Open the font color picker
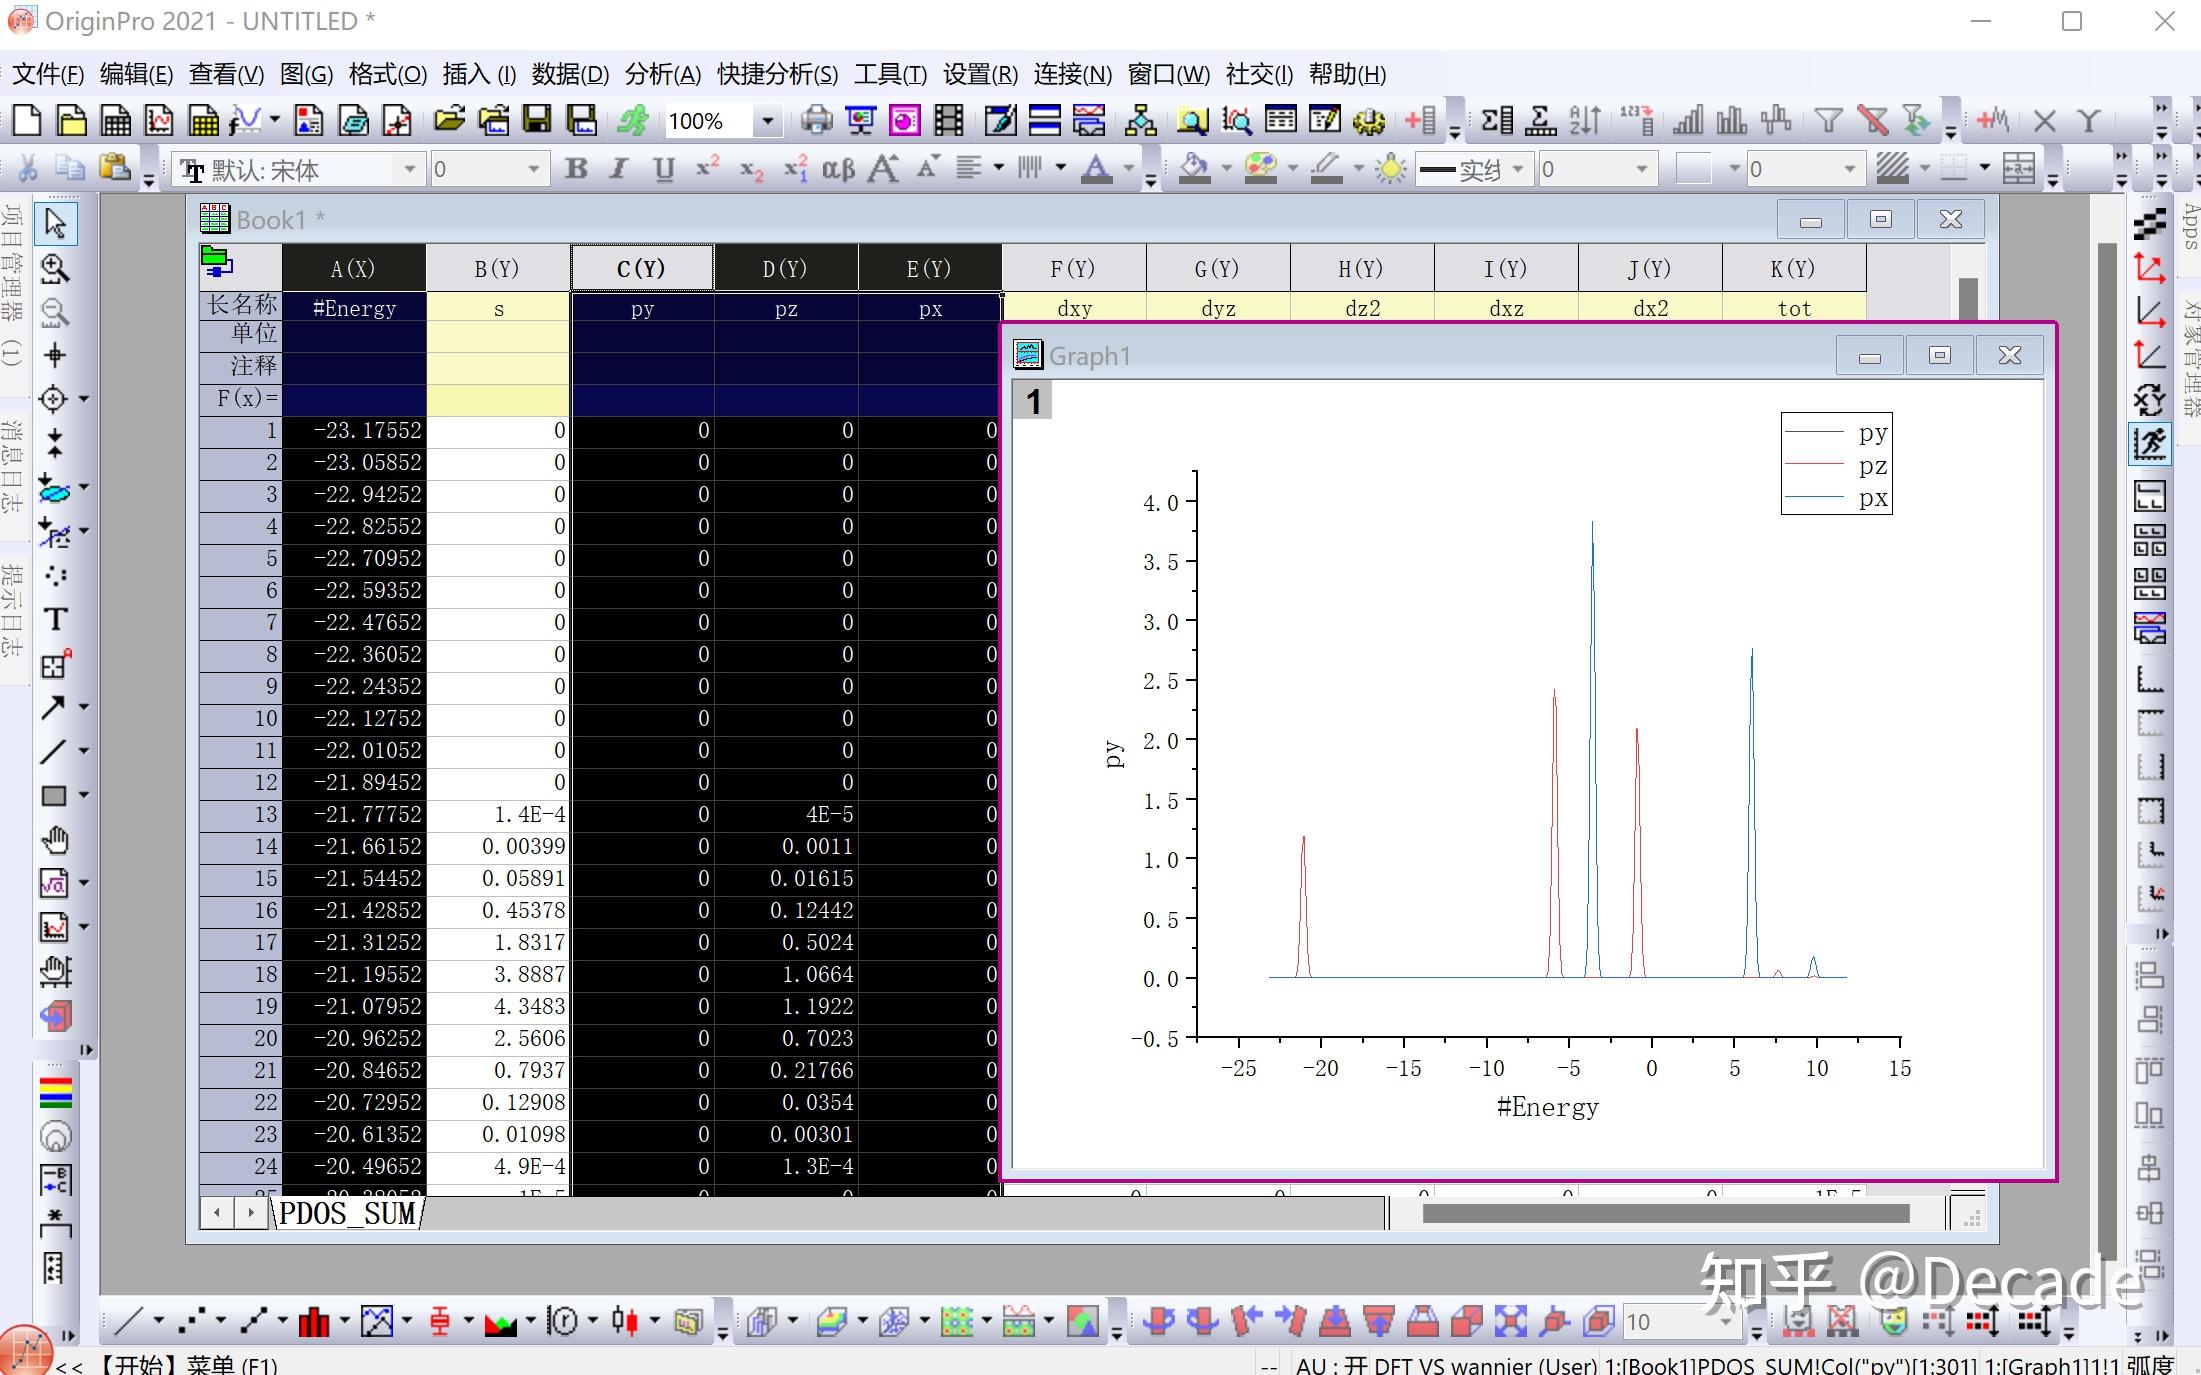This screenshot has height=1375, width=2201. point(1098,169)
